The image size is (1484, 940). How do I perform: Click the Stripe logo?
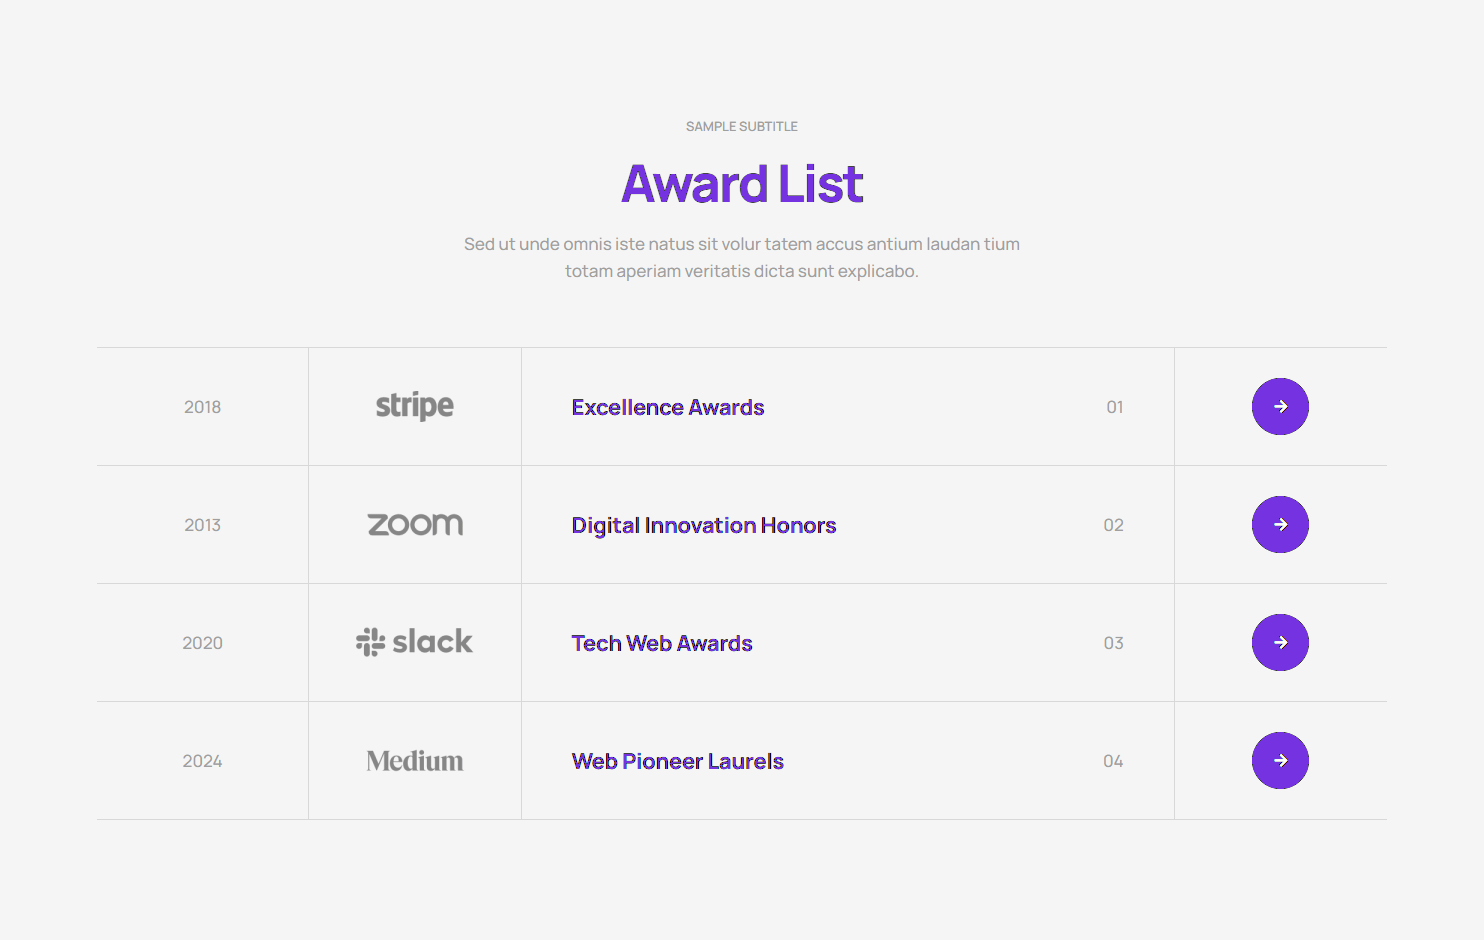[415, 406]
